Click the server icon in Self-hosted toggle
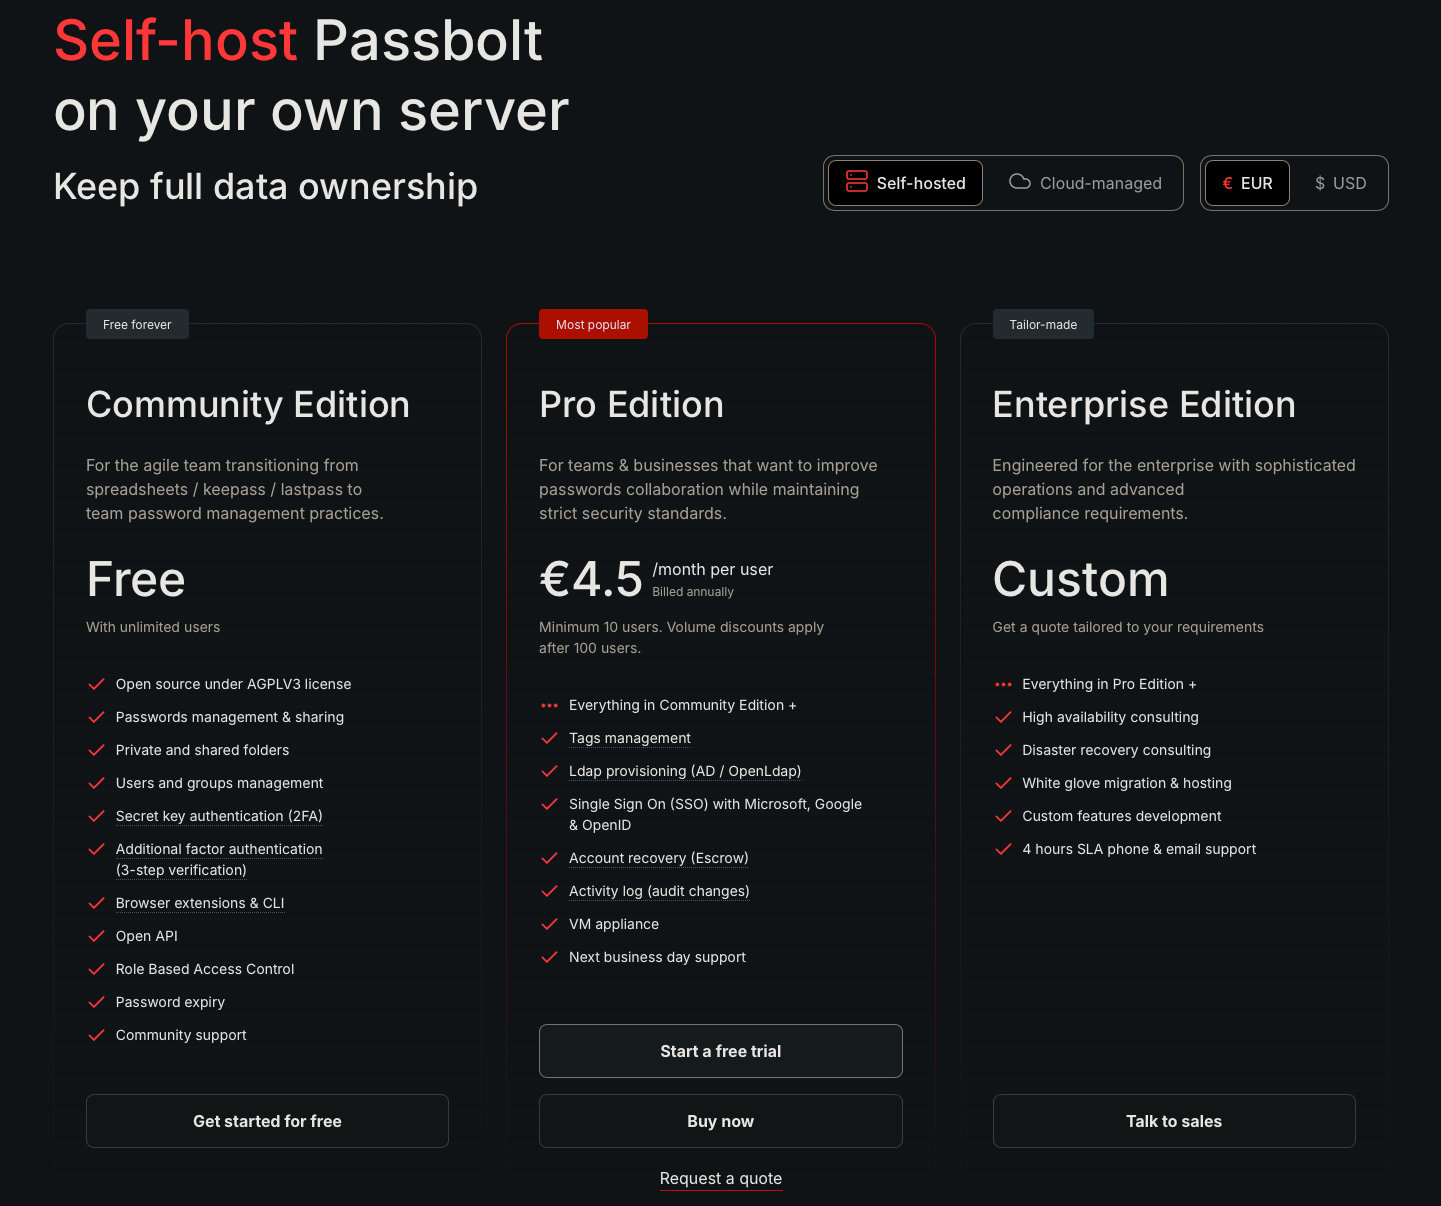The image size is (1441, 1206). (x=856, y=182)
